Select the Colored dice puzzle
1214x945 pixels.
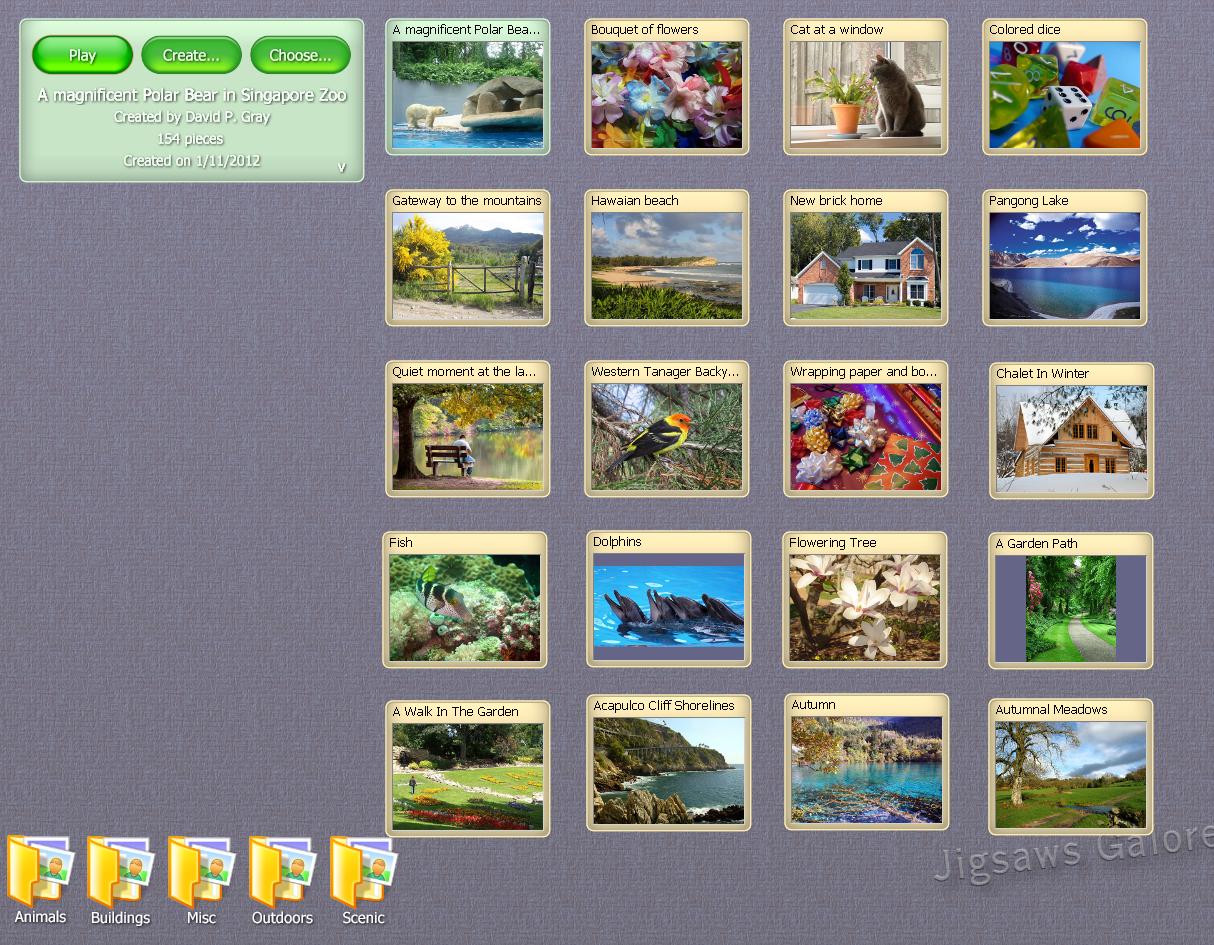[x=1064, y=85]
